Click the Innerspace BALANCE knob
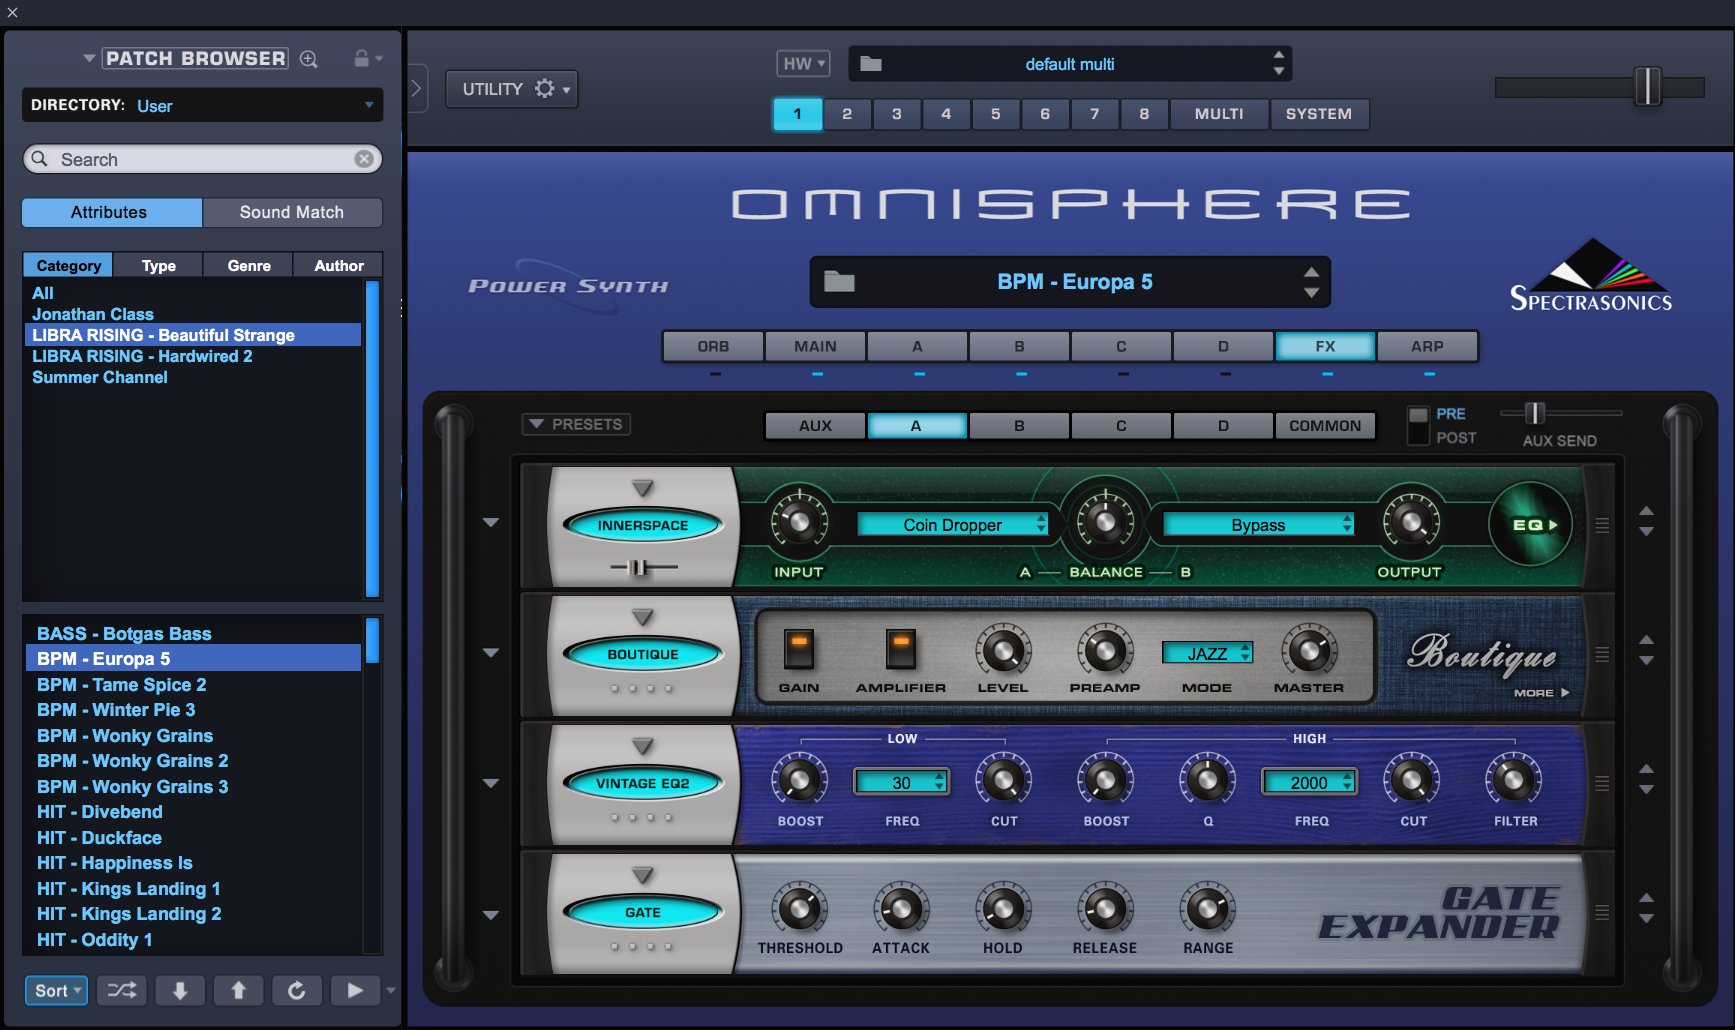1735x1030 pixels. click(x=1104, y=521)
